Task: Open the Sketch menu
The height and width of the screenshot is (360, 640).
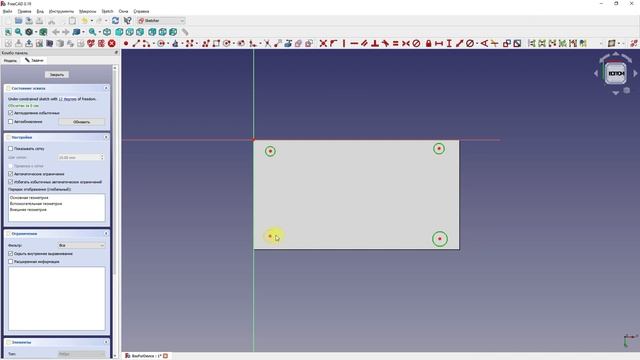Action: [x=107, y=11]
